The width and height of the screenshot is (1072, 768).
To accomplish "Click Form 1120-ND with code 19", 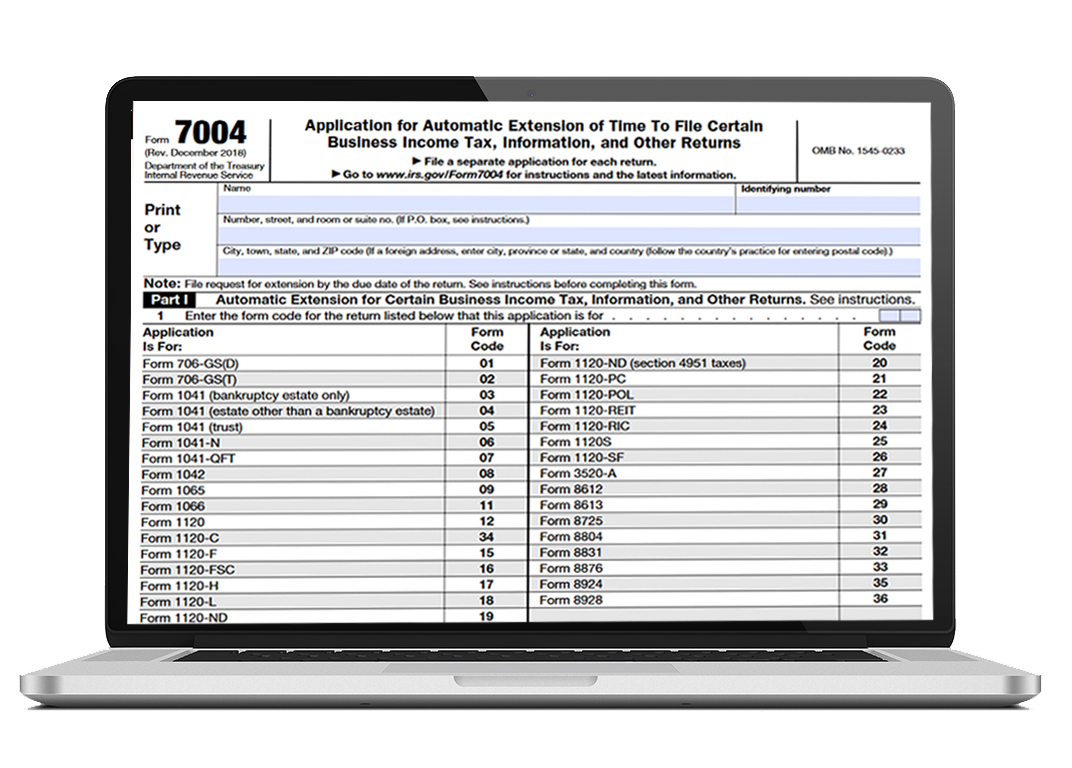I will [x=184, y=618].
